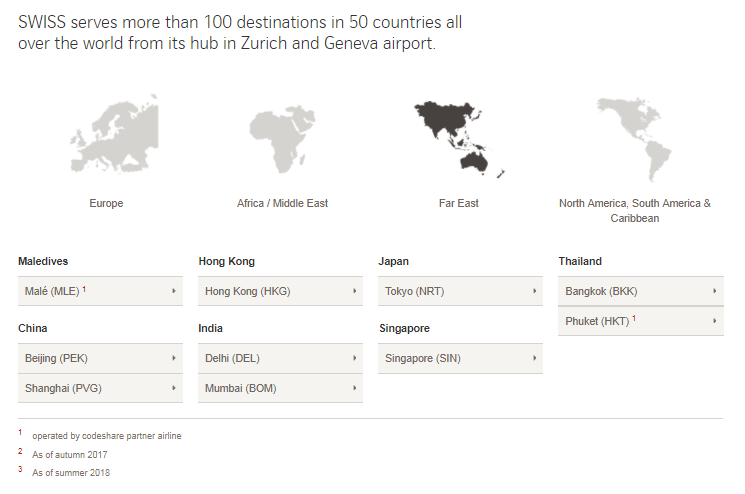Expand arrow on Beijing (PEK) row
The image size is (745, 494).
[174, 358]
